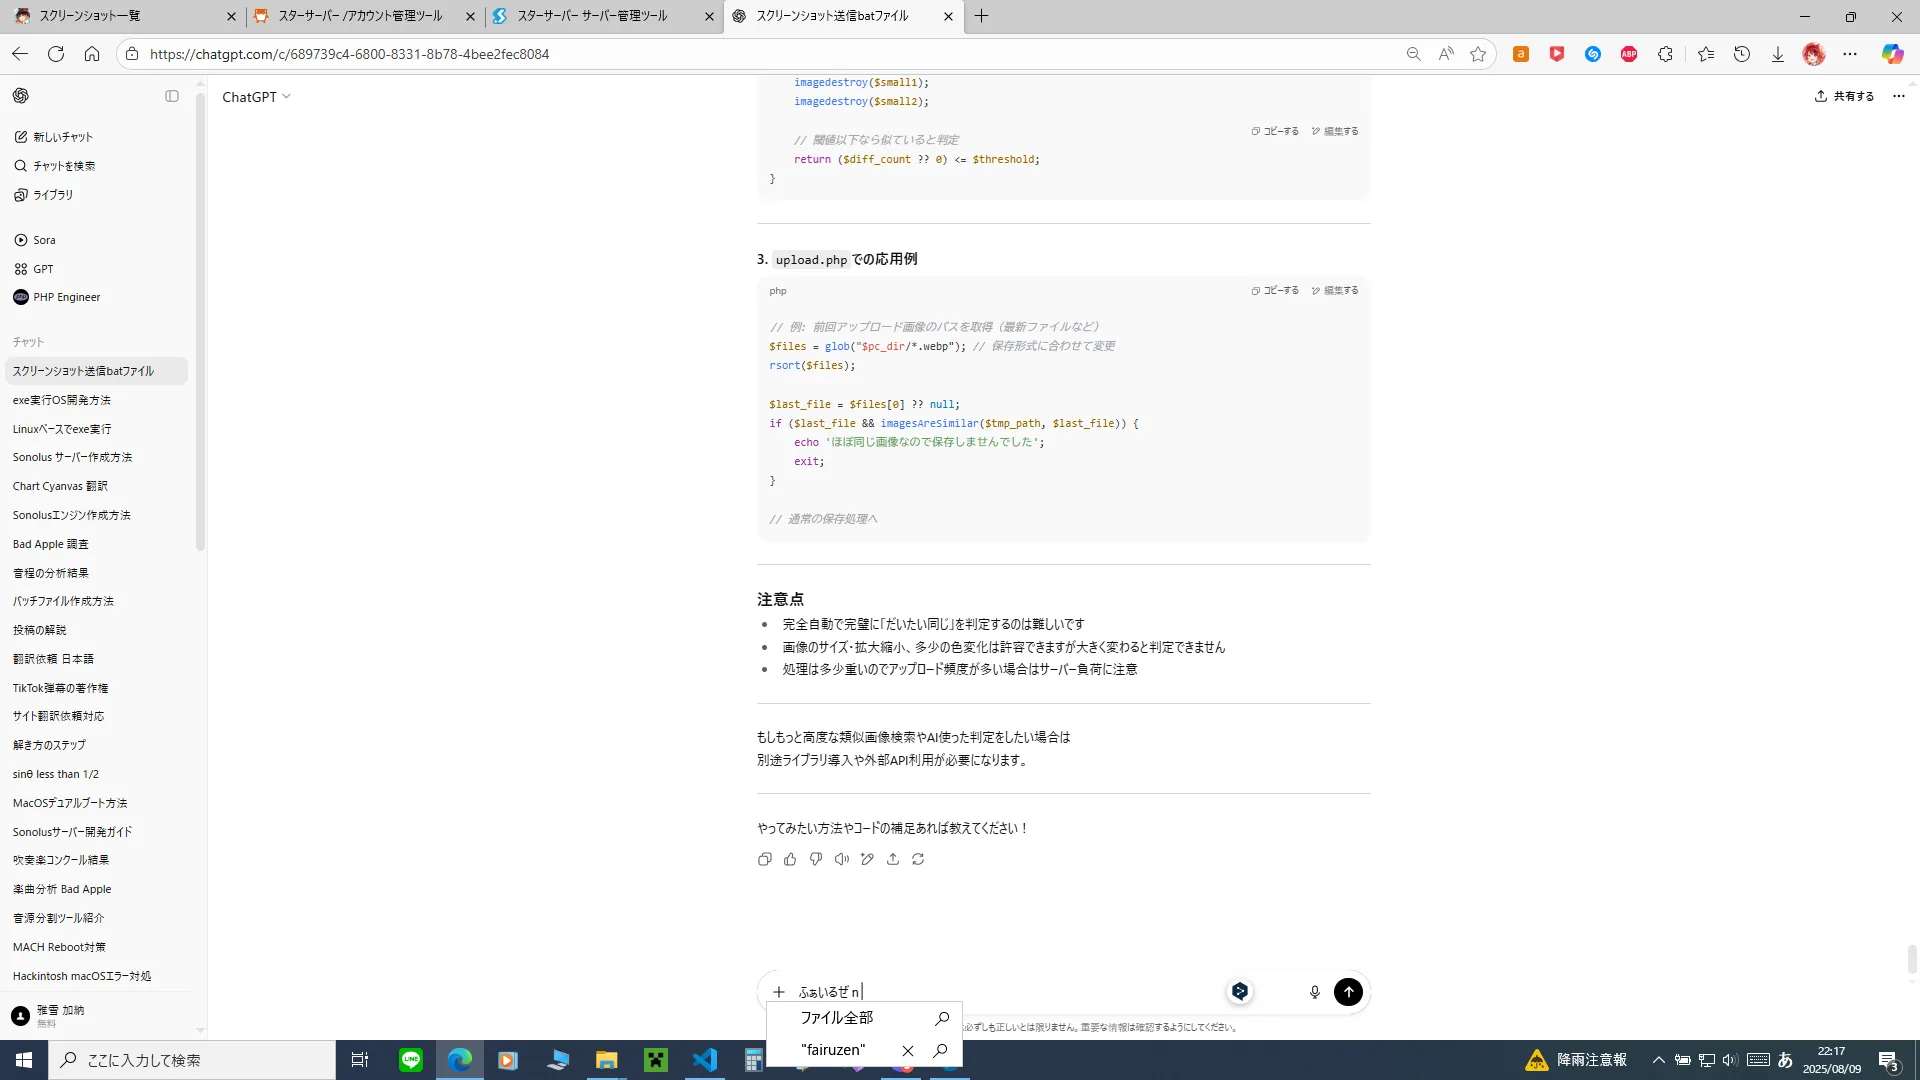This screenshot has height=1080, width=1920.
Task: Click コピーする on upload.php code block
Action: (1275, 291)
